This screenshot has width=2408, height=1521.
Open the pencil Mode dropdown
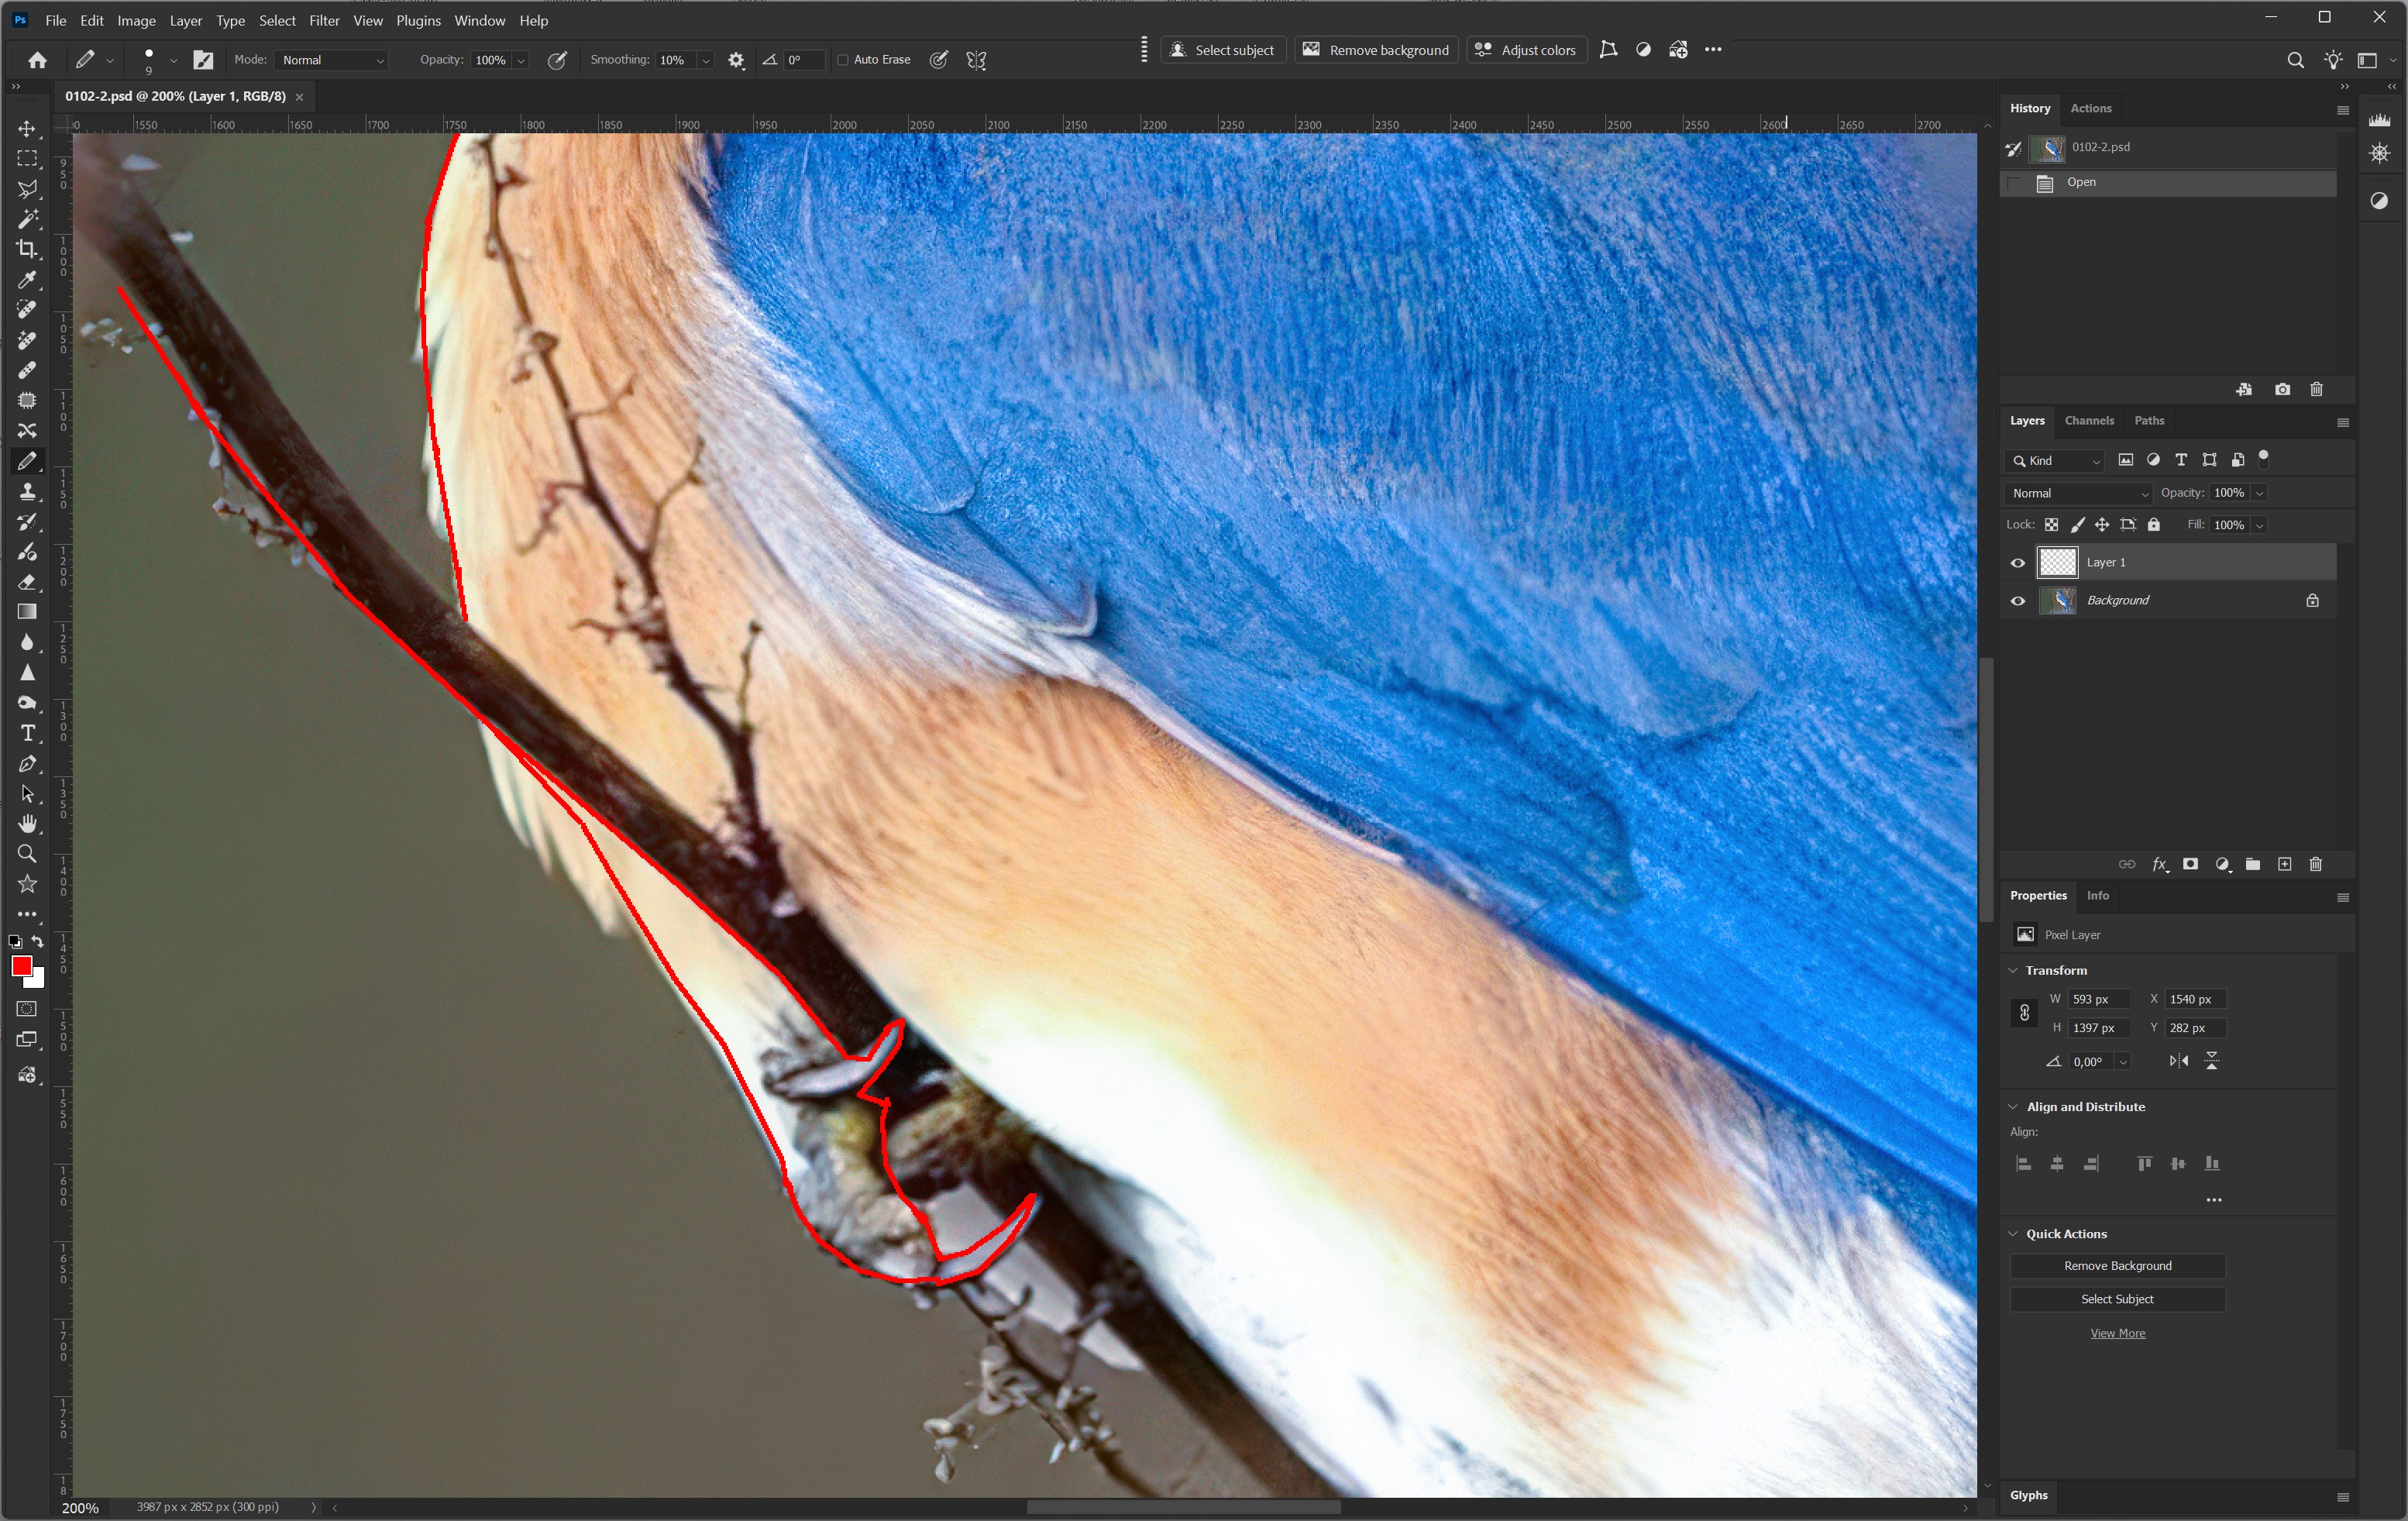tap(331, 60)
